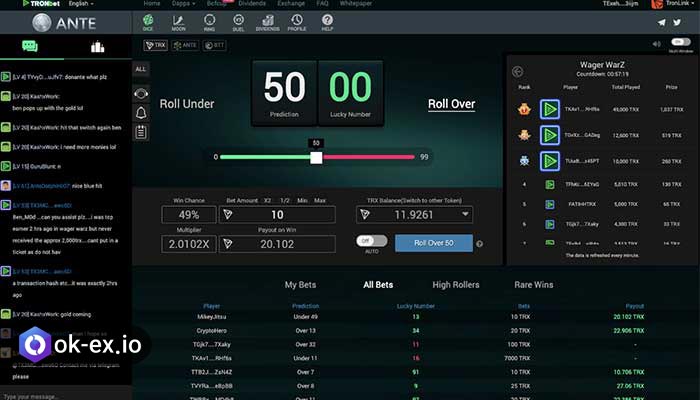700x400 pixels.
Task: Select Roll Over mode
Action: [451, 104]
